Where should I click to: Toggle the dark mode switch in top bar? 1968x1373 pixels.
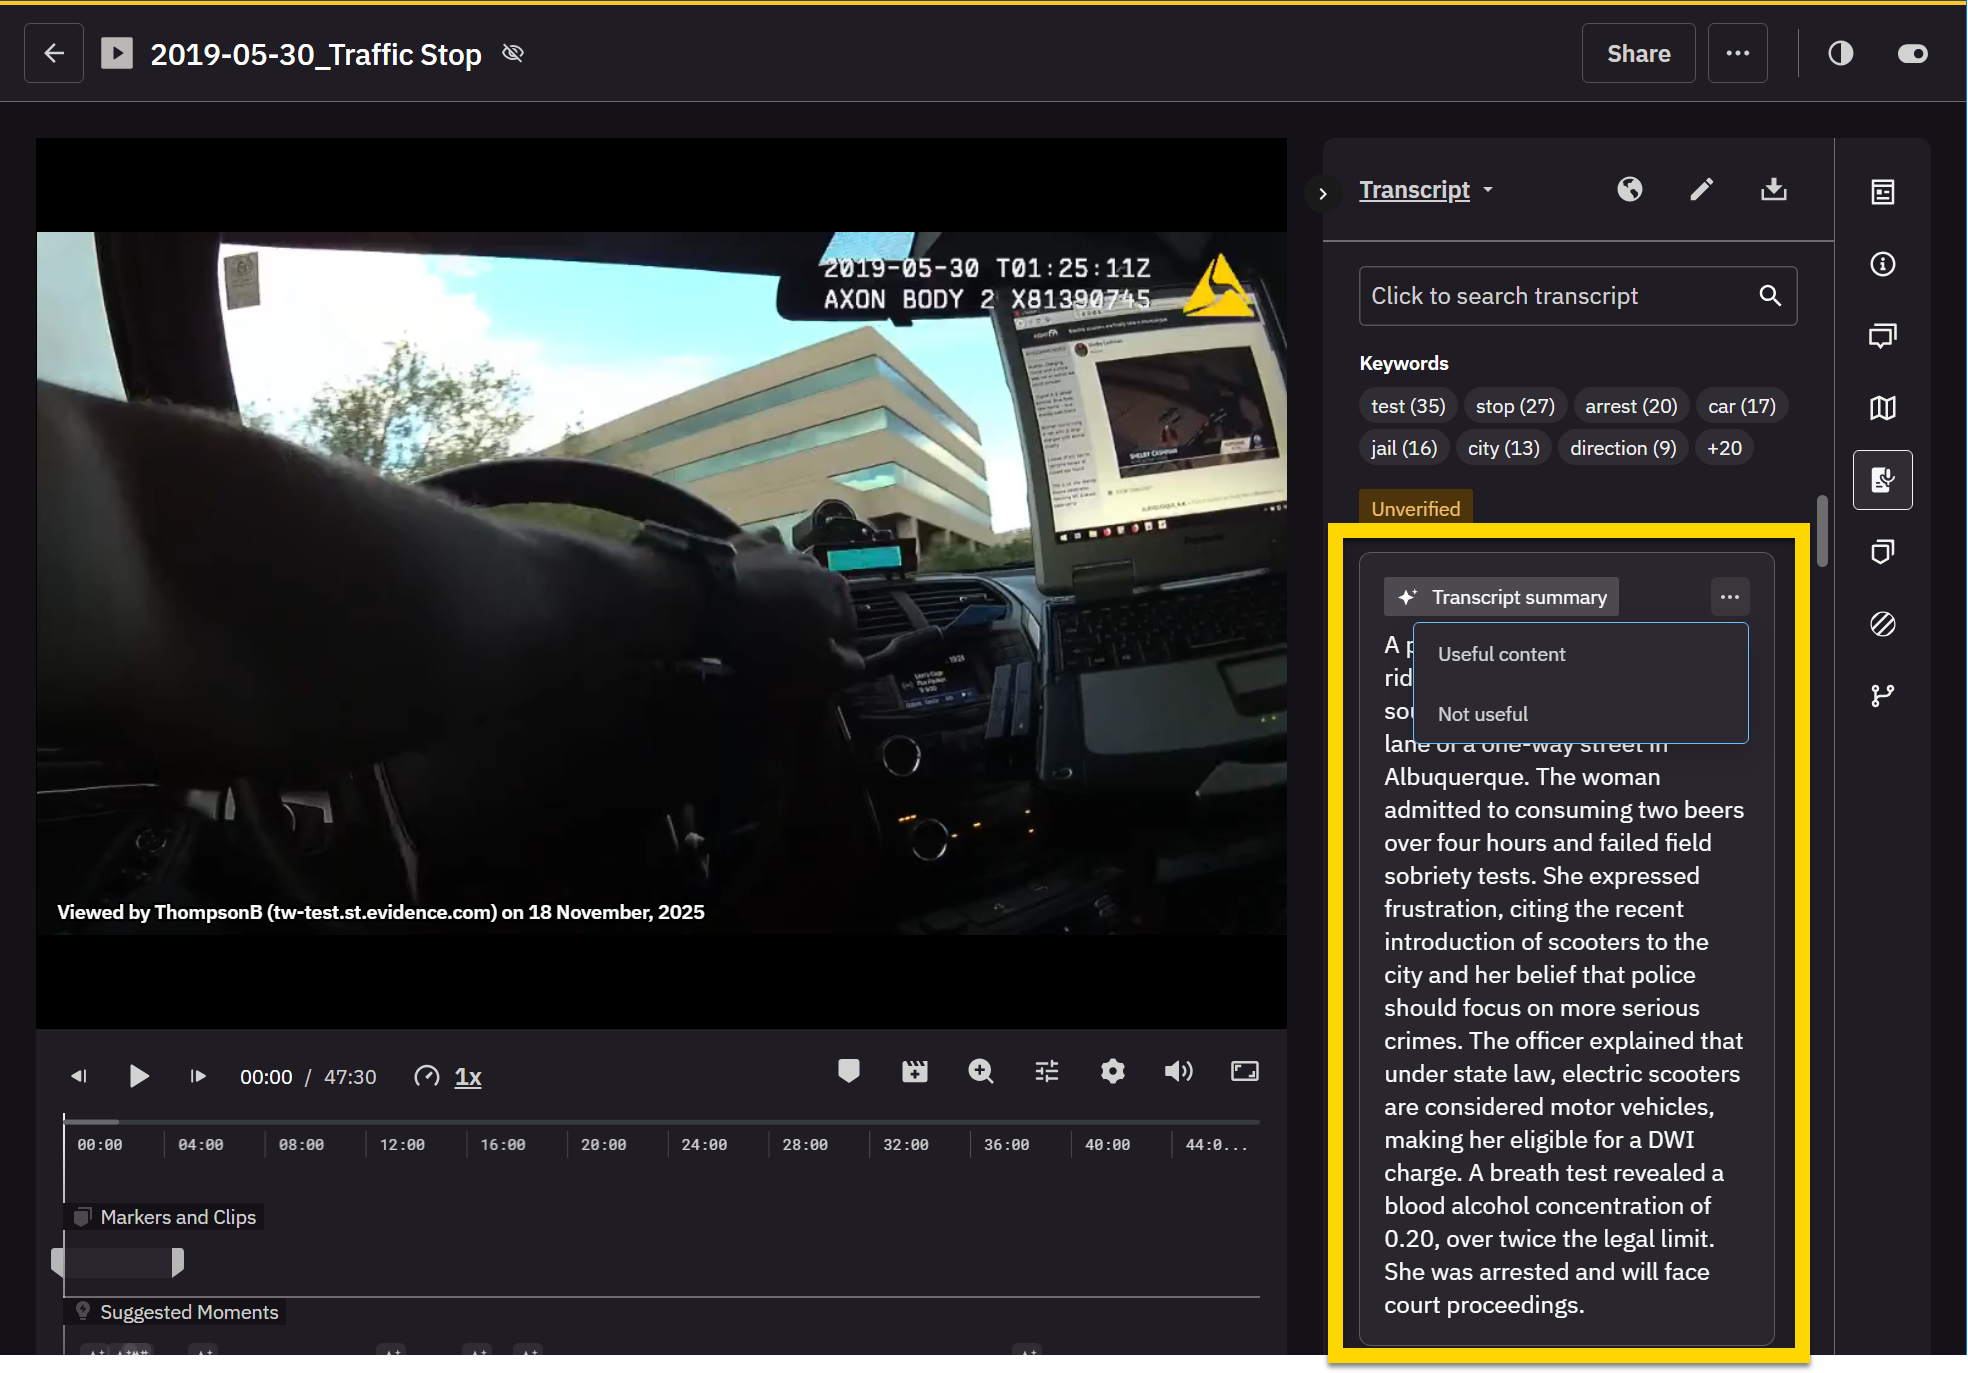click(x=1912, y=53)
